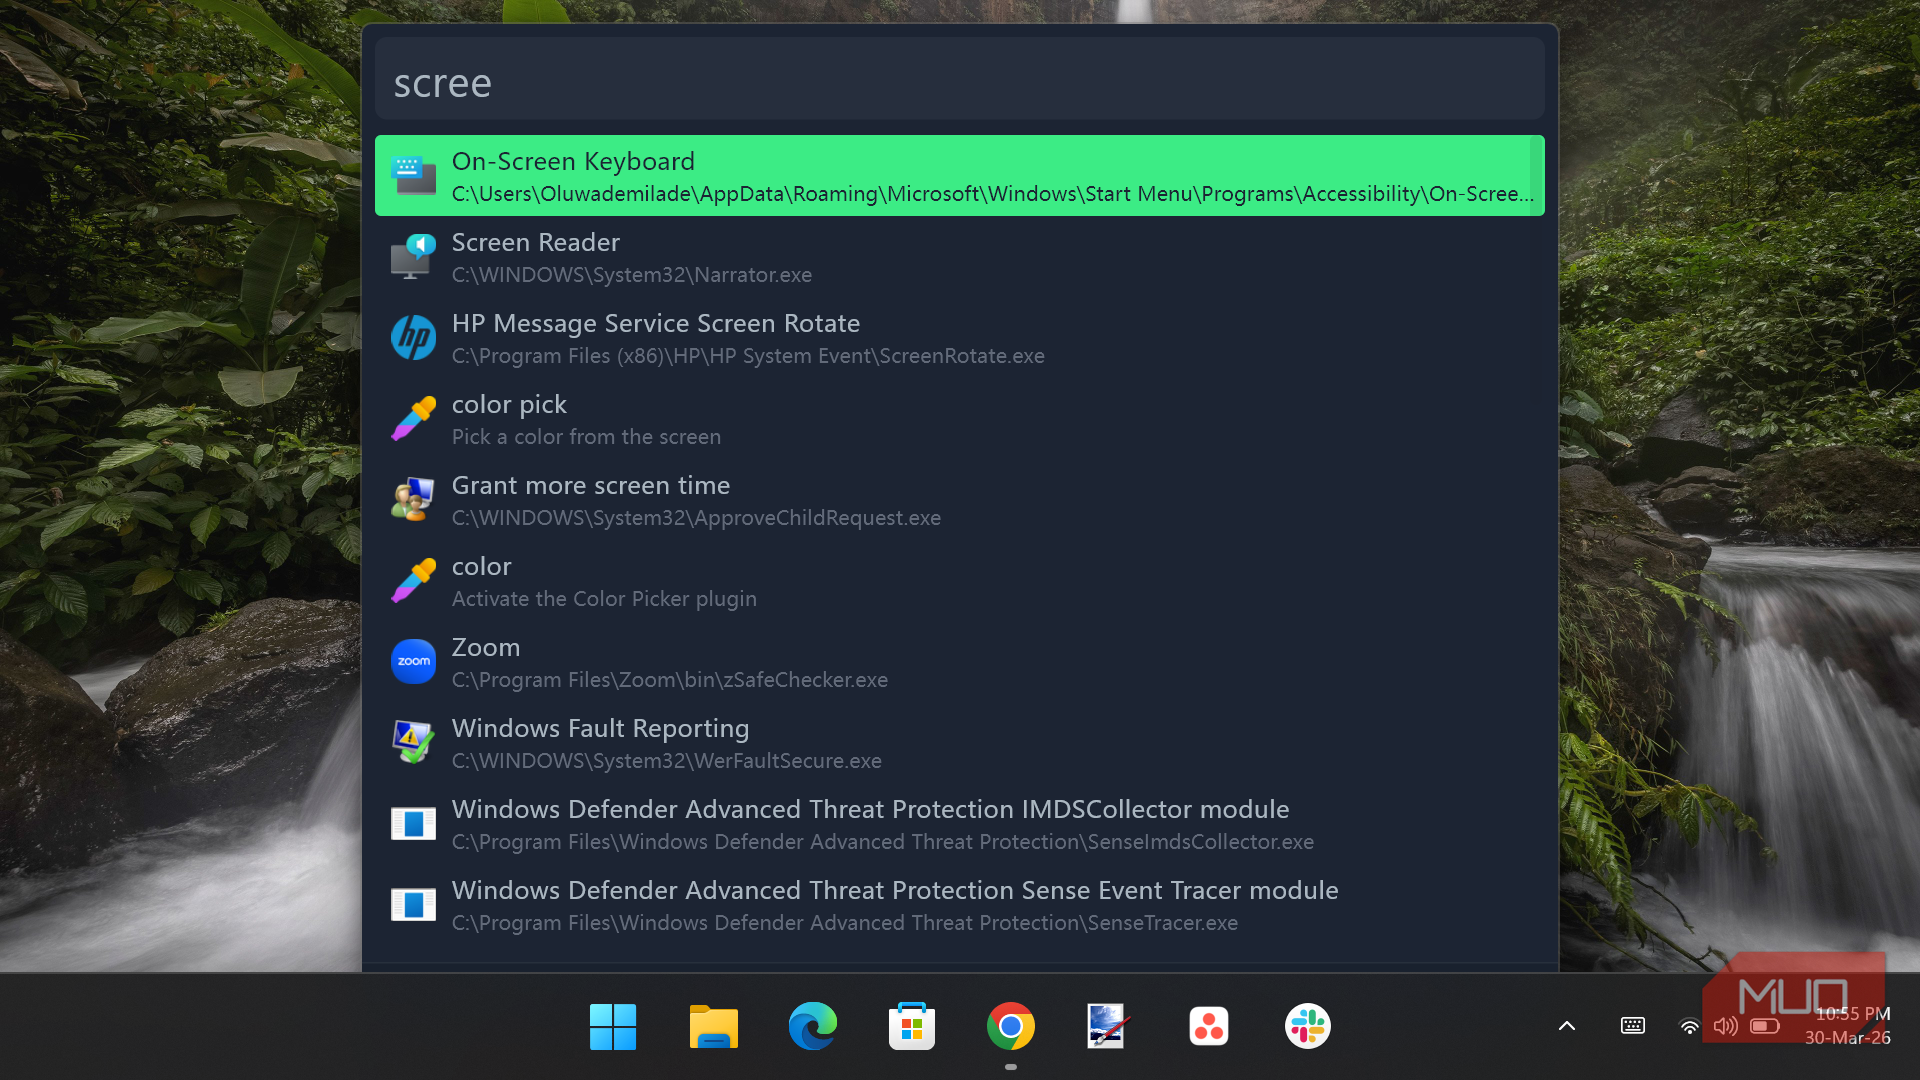Click the IMDSCollector module icon
The width and height of the screenshot is (1920, 1080).
(413, 824)
